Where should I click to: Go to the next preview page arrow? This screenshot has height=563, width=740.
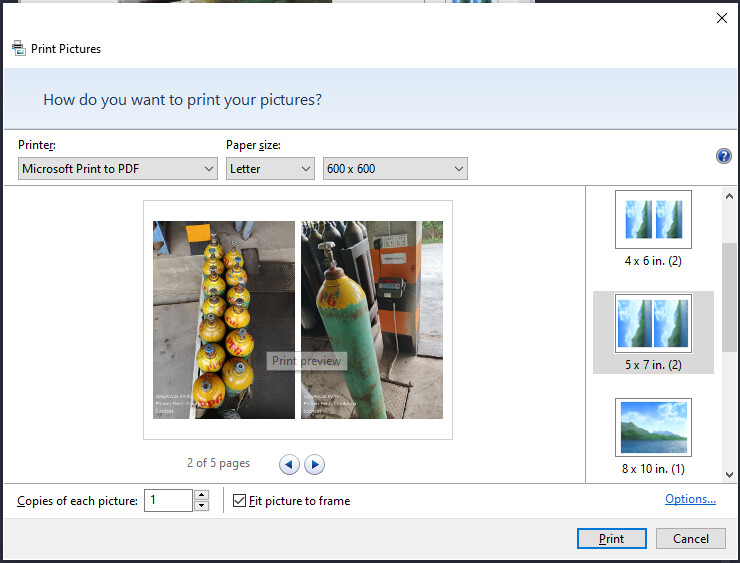point(314,464)
